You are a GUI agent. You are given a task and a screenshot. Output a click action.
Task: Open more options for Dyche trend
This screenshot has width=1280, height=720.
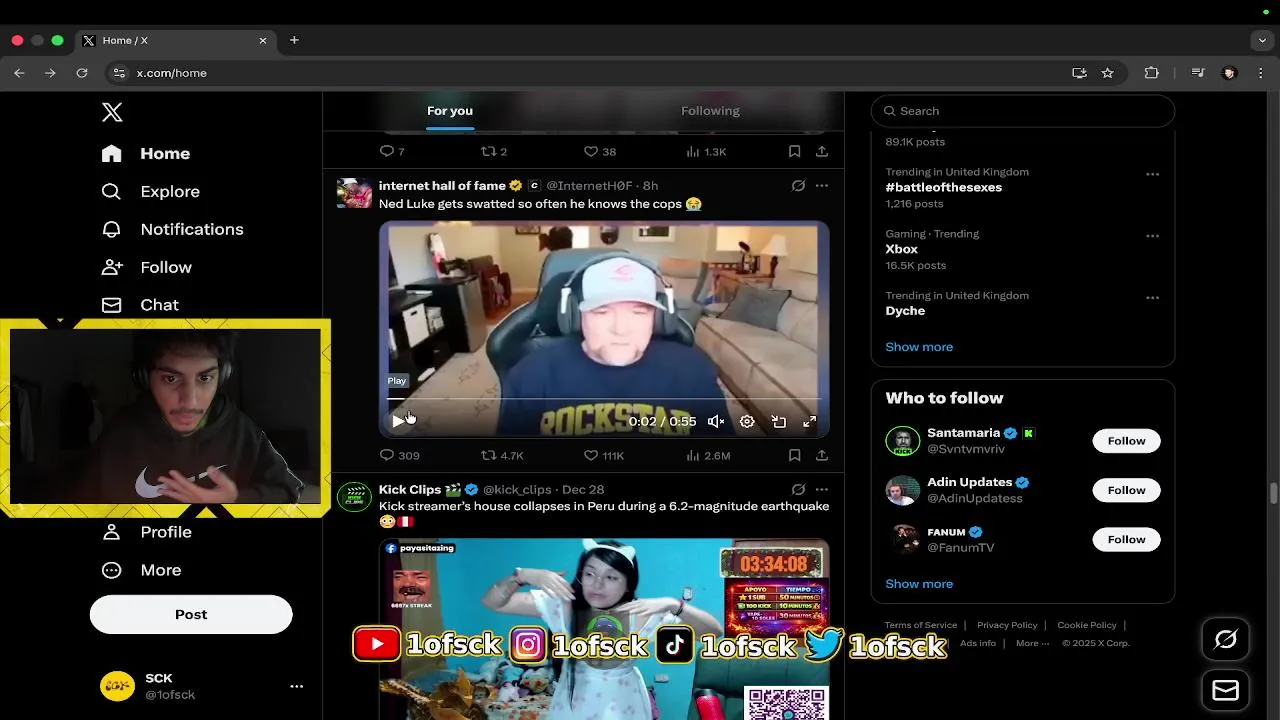coord(1152,298)
